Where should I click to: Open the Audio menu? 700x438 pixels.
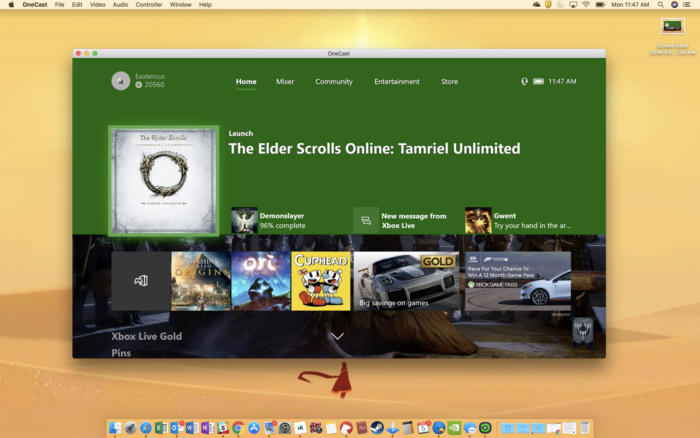tap(120, 4)
